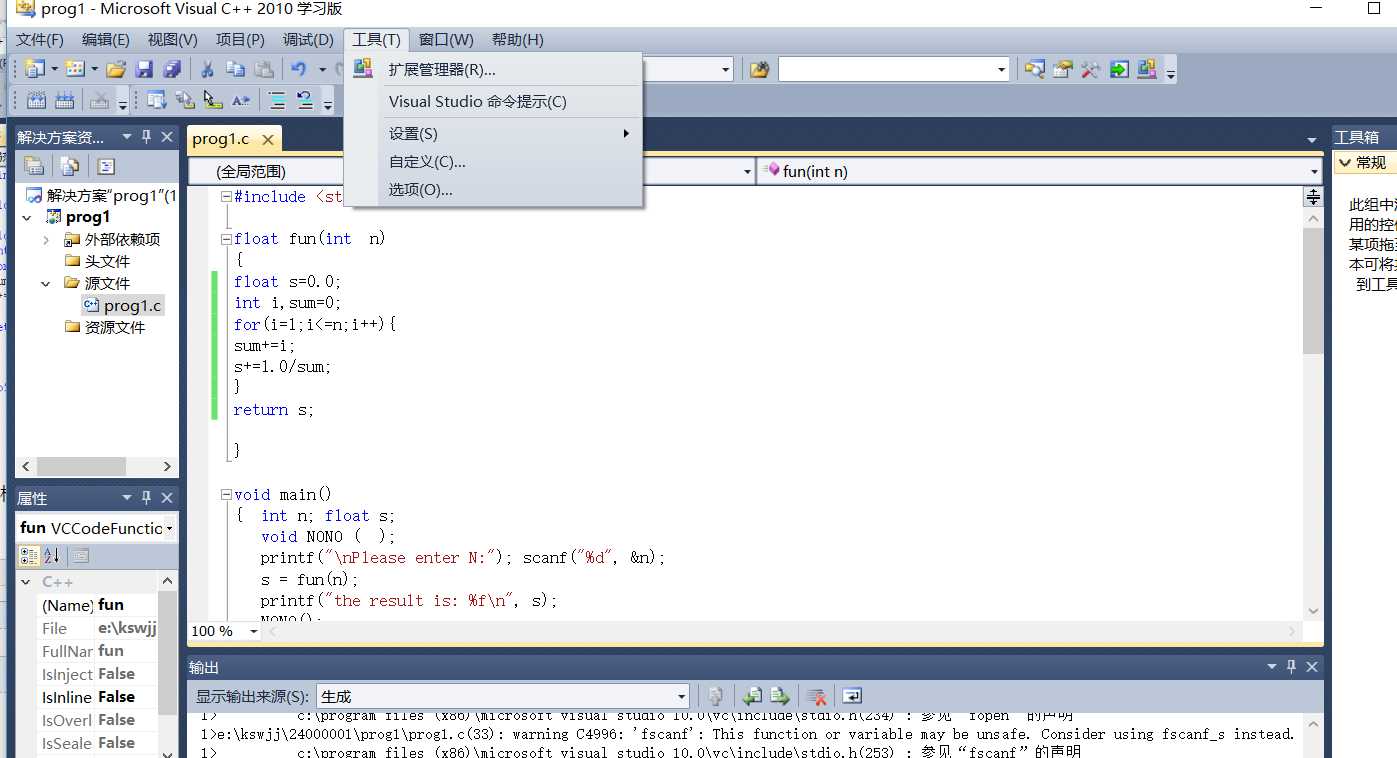Click the Add New Item toolbar icon
The height and width of the screenshot is (758, 1397).
click(75, 69)
